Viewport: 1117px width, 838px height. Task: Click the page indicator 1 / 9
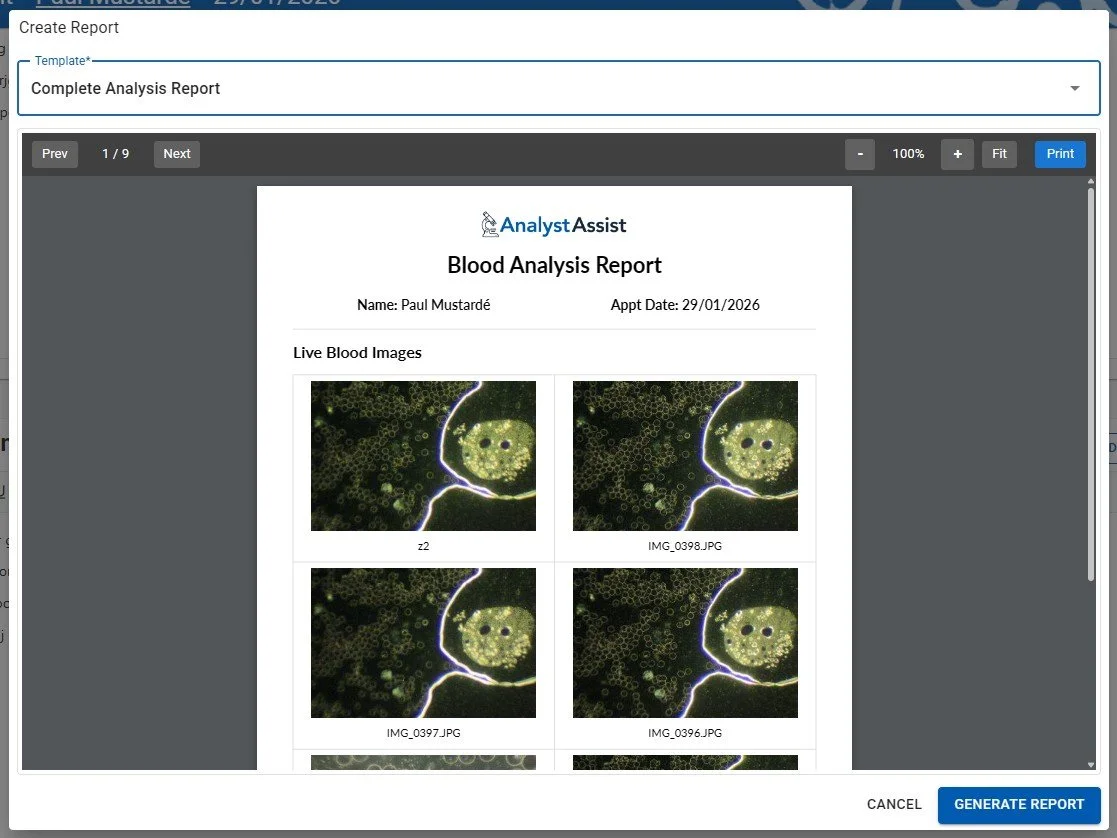pyautogui.click(x=115, y=154)
